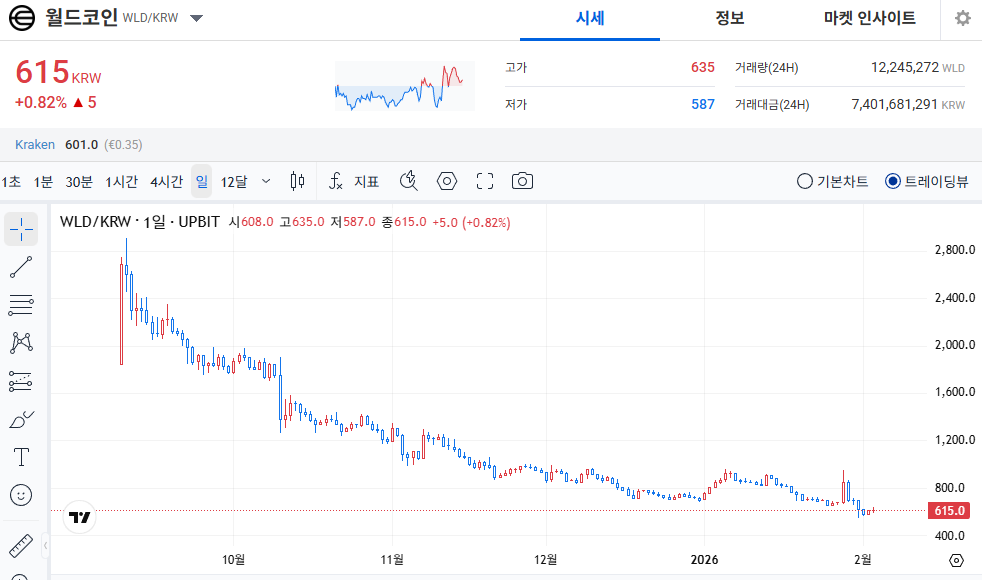Viewport: 982px width, 580px height.
Task: Expand the WLD/KRW market dropdown arrow
Action: click(197, 19)
